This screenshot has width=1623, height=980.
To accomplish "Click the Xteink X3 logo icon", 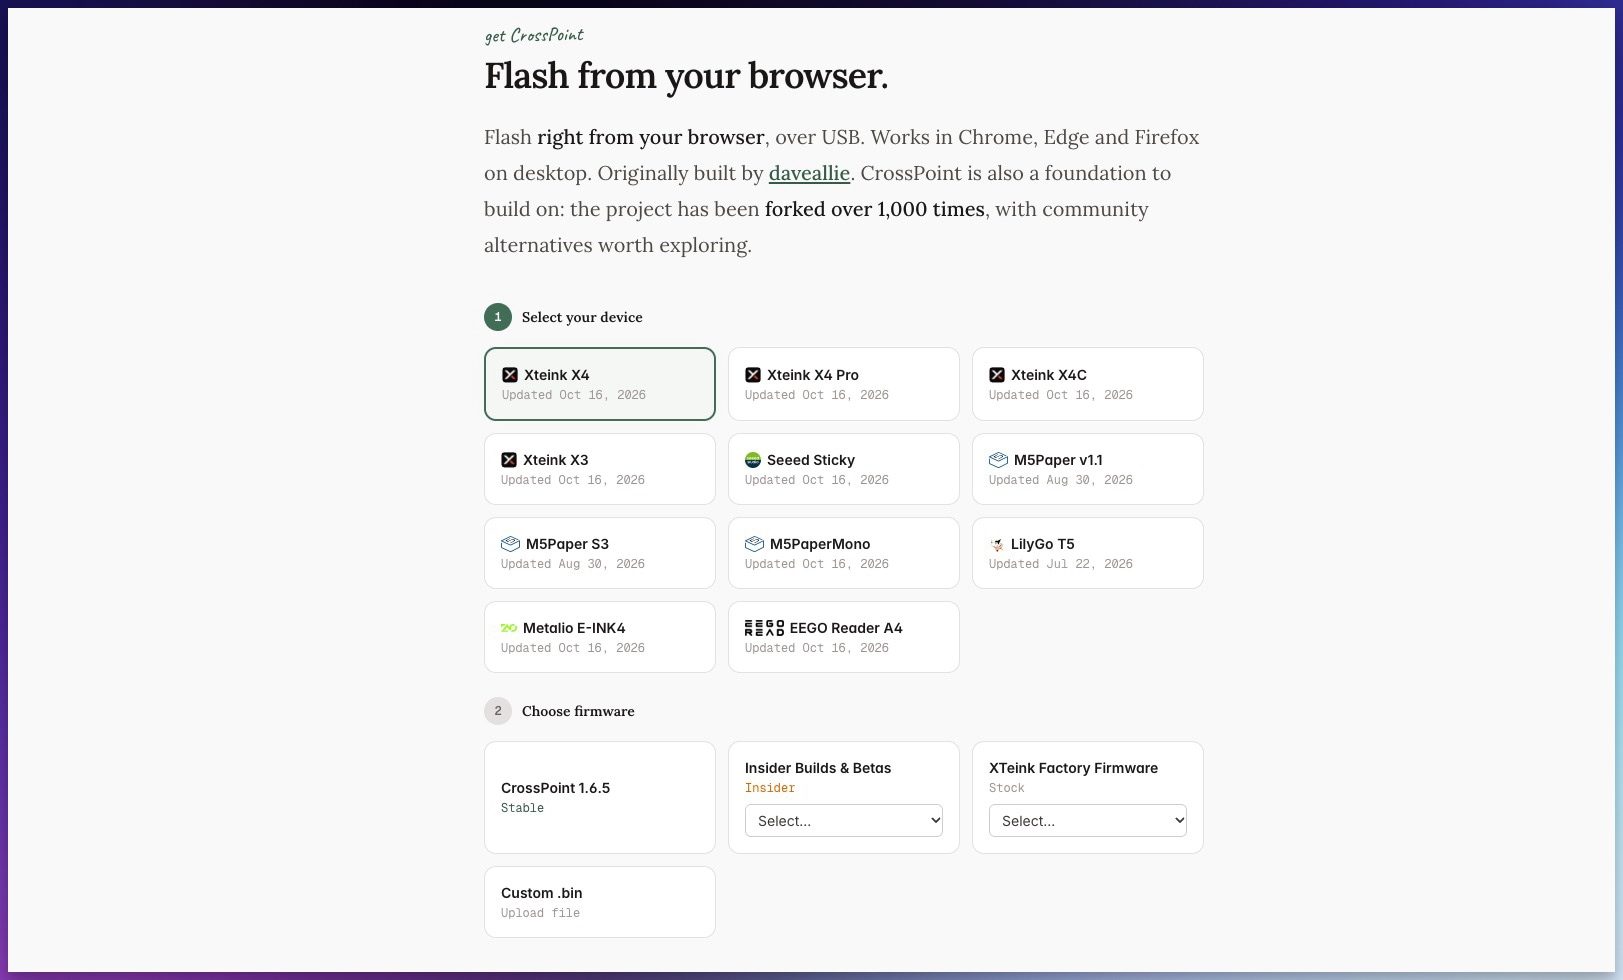I will point(509,460).
